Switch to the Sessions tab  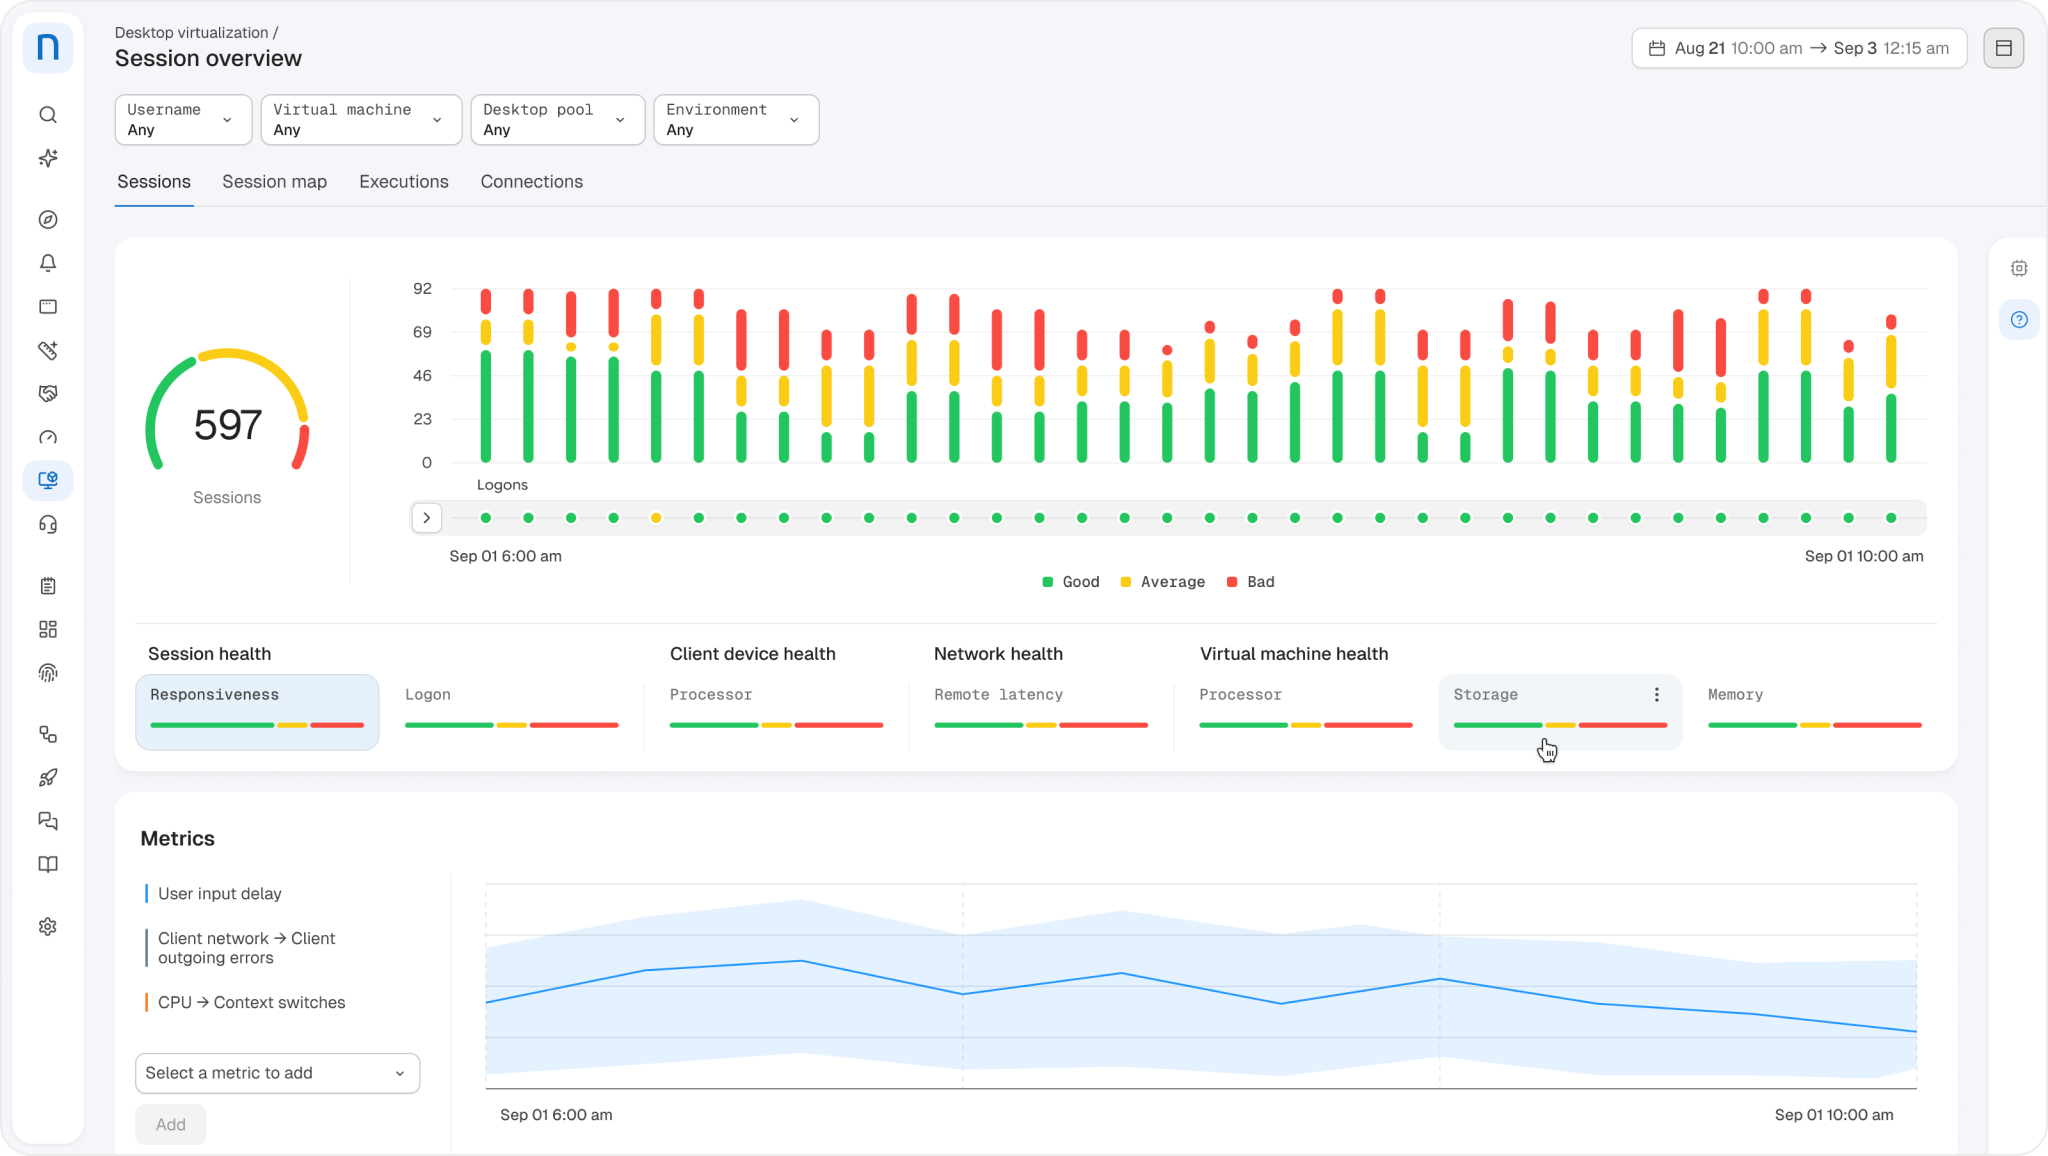(x=154, y=182)
